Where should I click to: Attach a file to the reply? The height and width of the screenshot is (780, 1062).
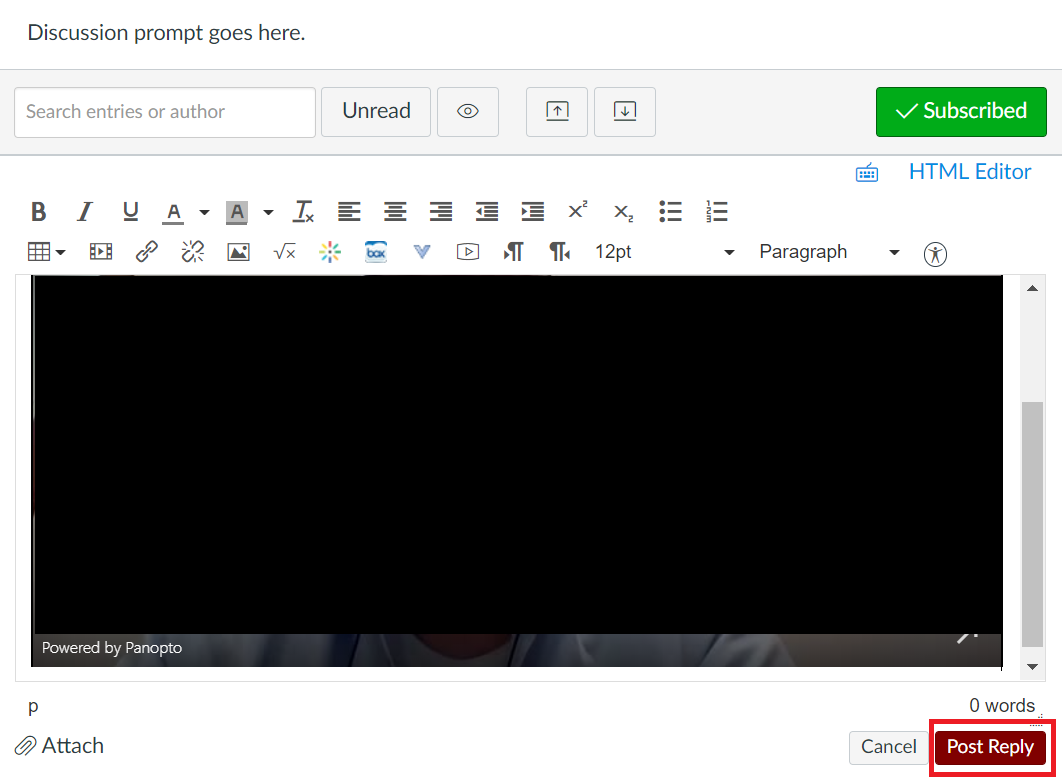59,745
